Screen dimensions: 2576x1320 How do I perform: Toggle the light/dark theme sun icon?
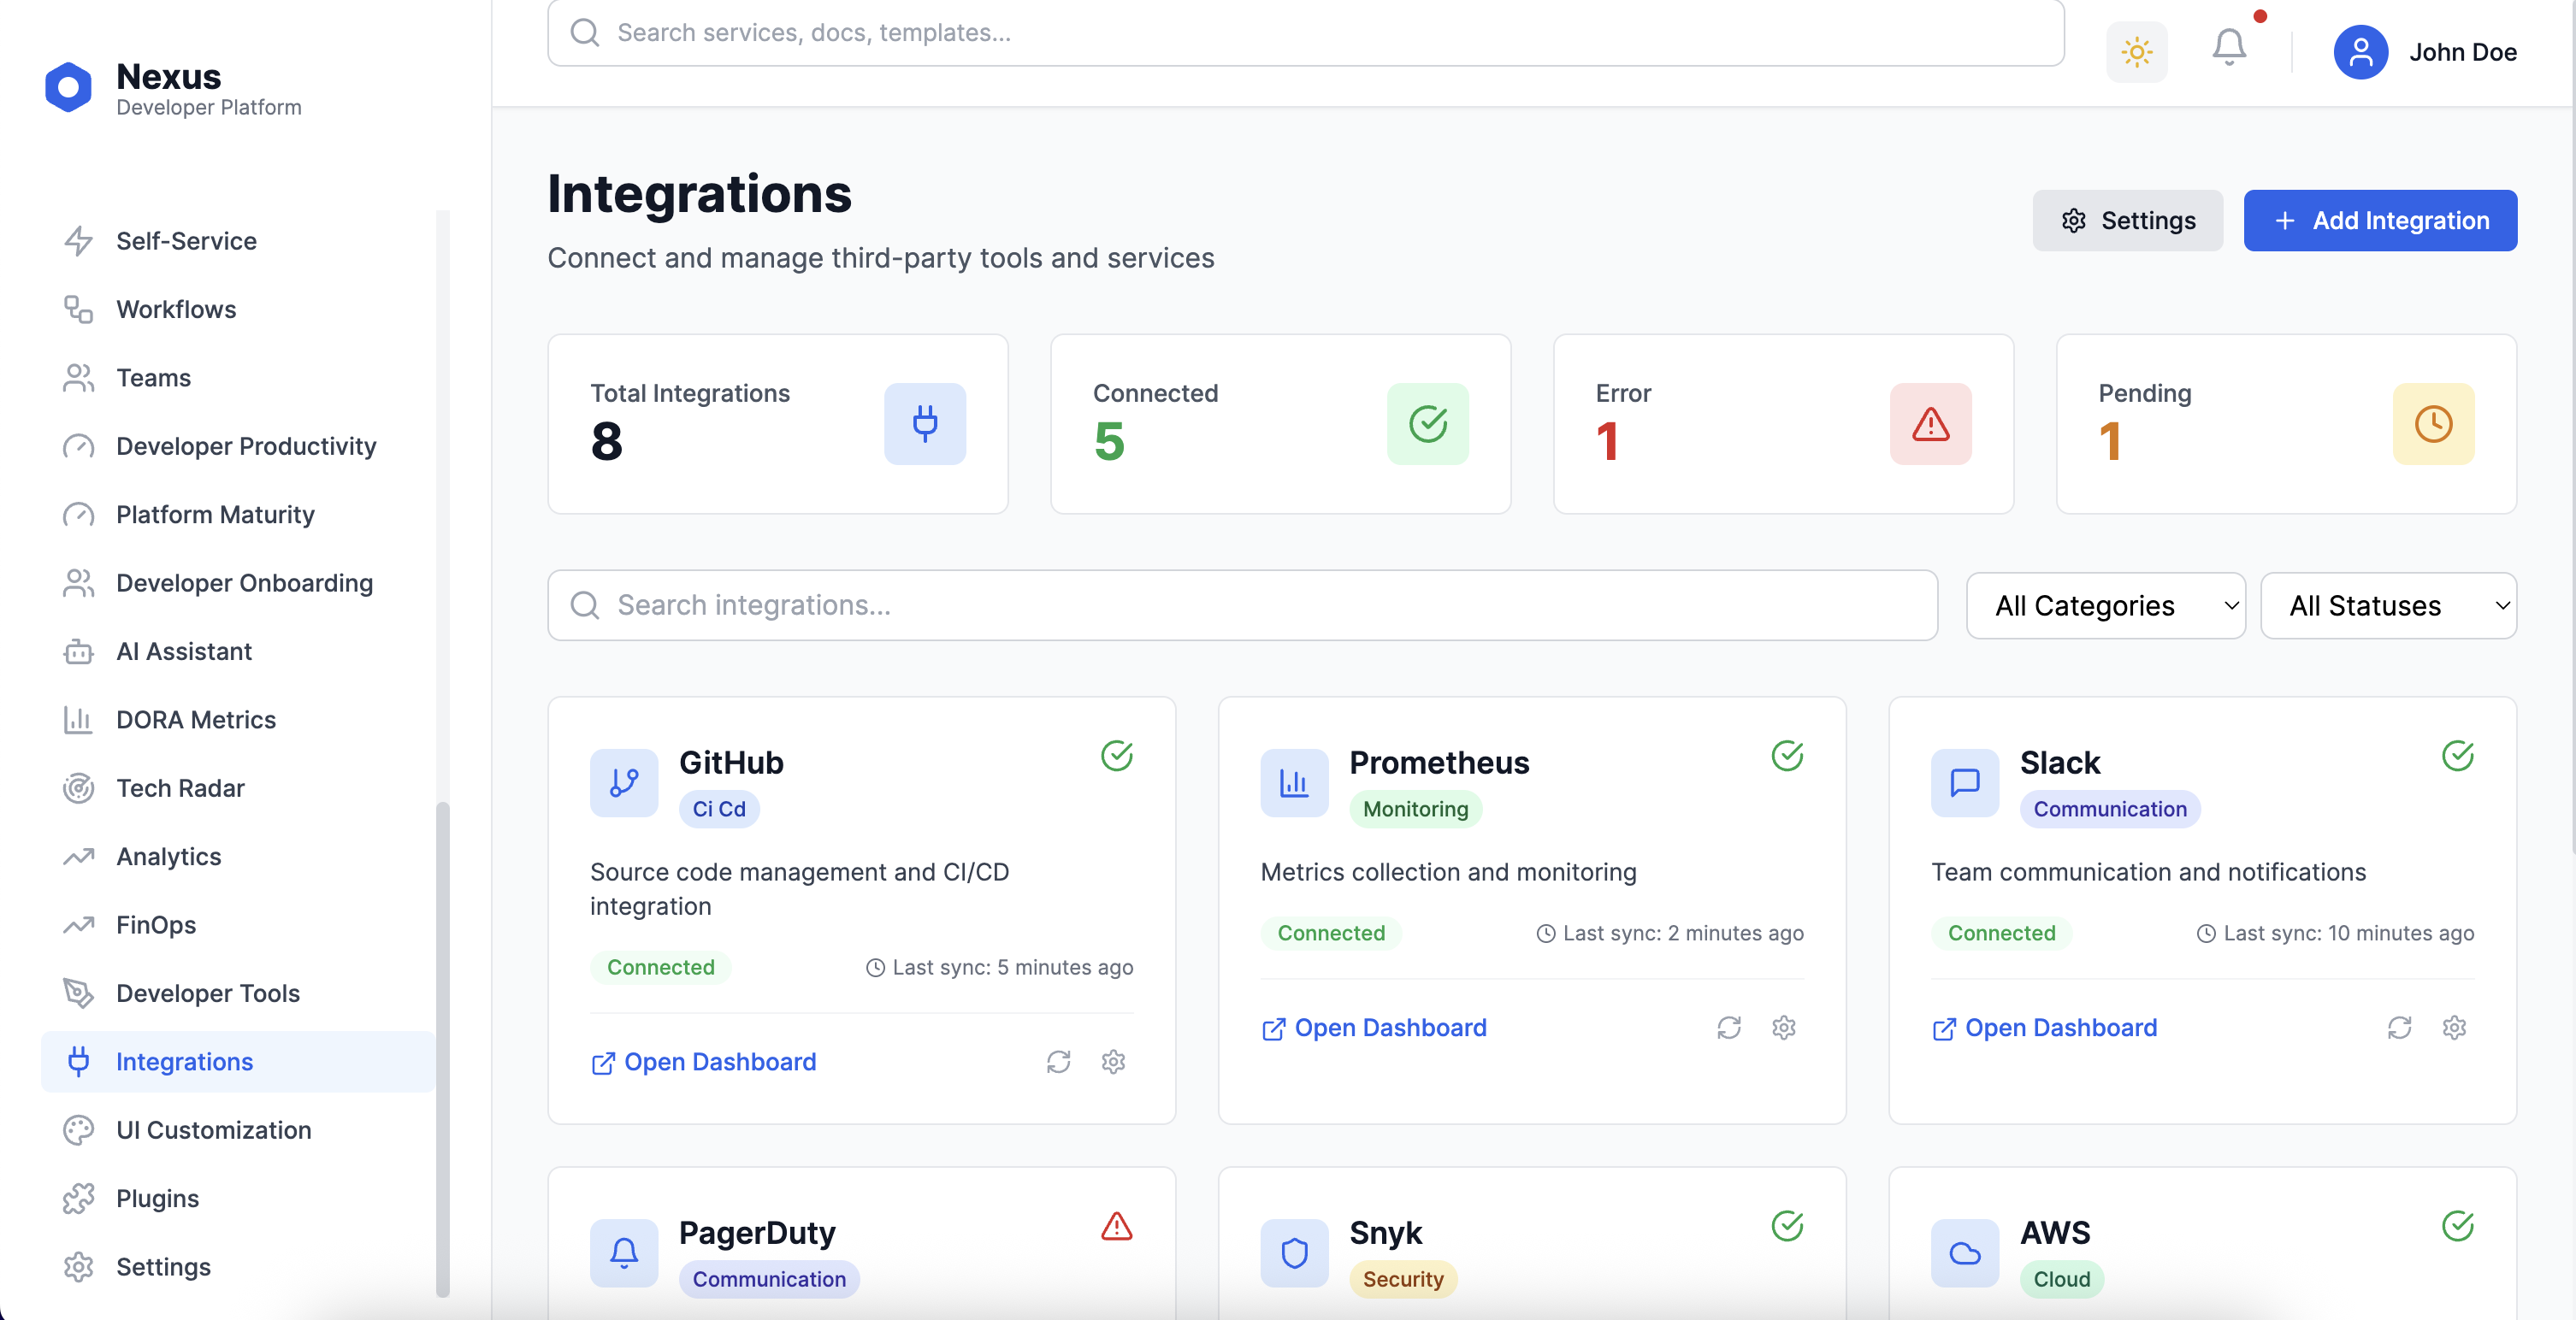tap(2136, 52)
